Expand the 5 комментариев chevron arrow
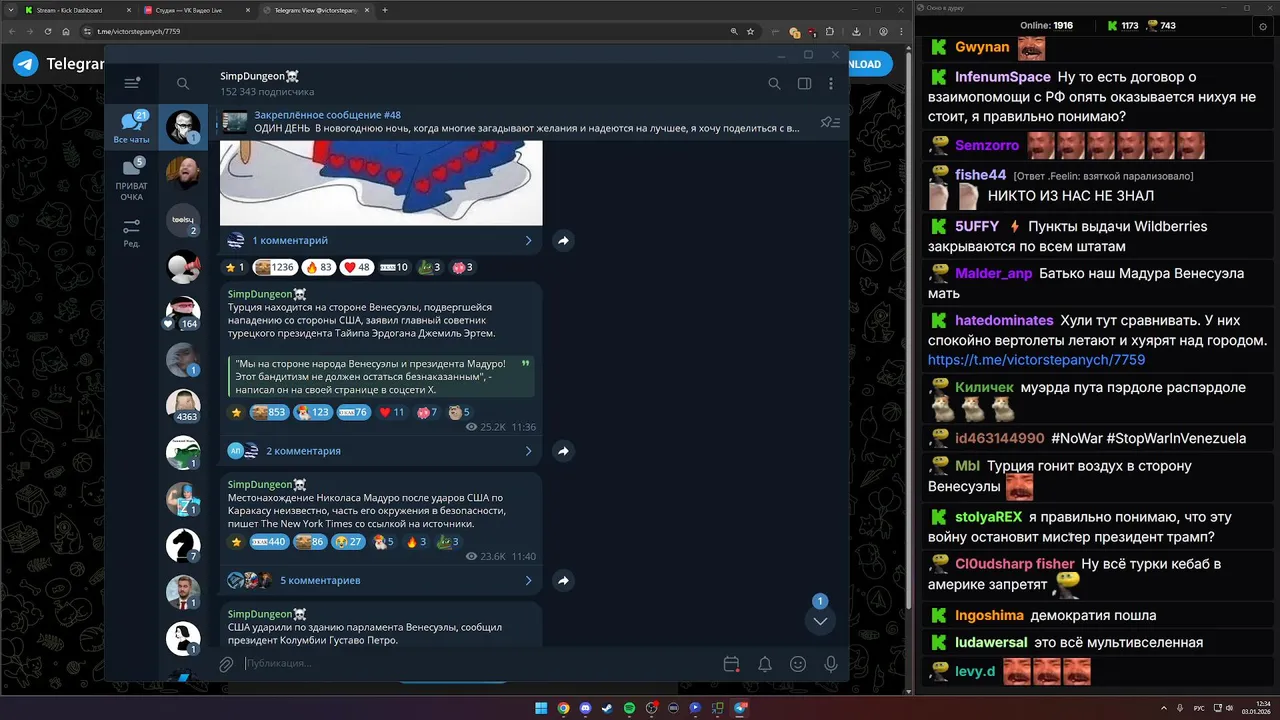The width and height of the screenshot is (1280, 720). click(x=528, y=580)
